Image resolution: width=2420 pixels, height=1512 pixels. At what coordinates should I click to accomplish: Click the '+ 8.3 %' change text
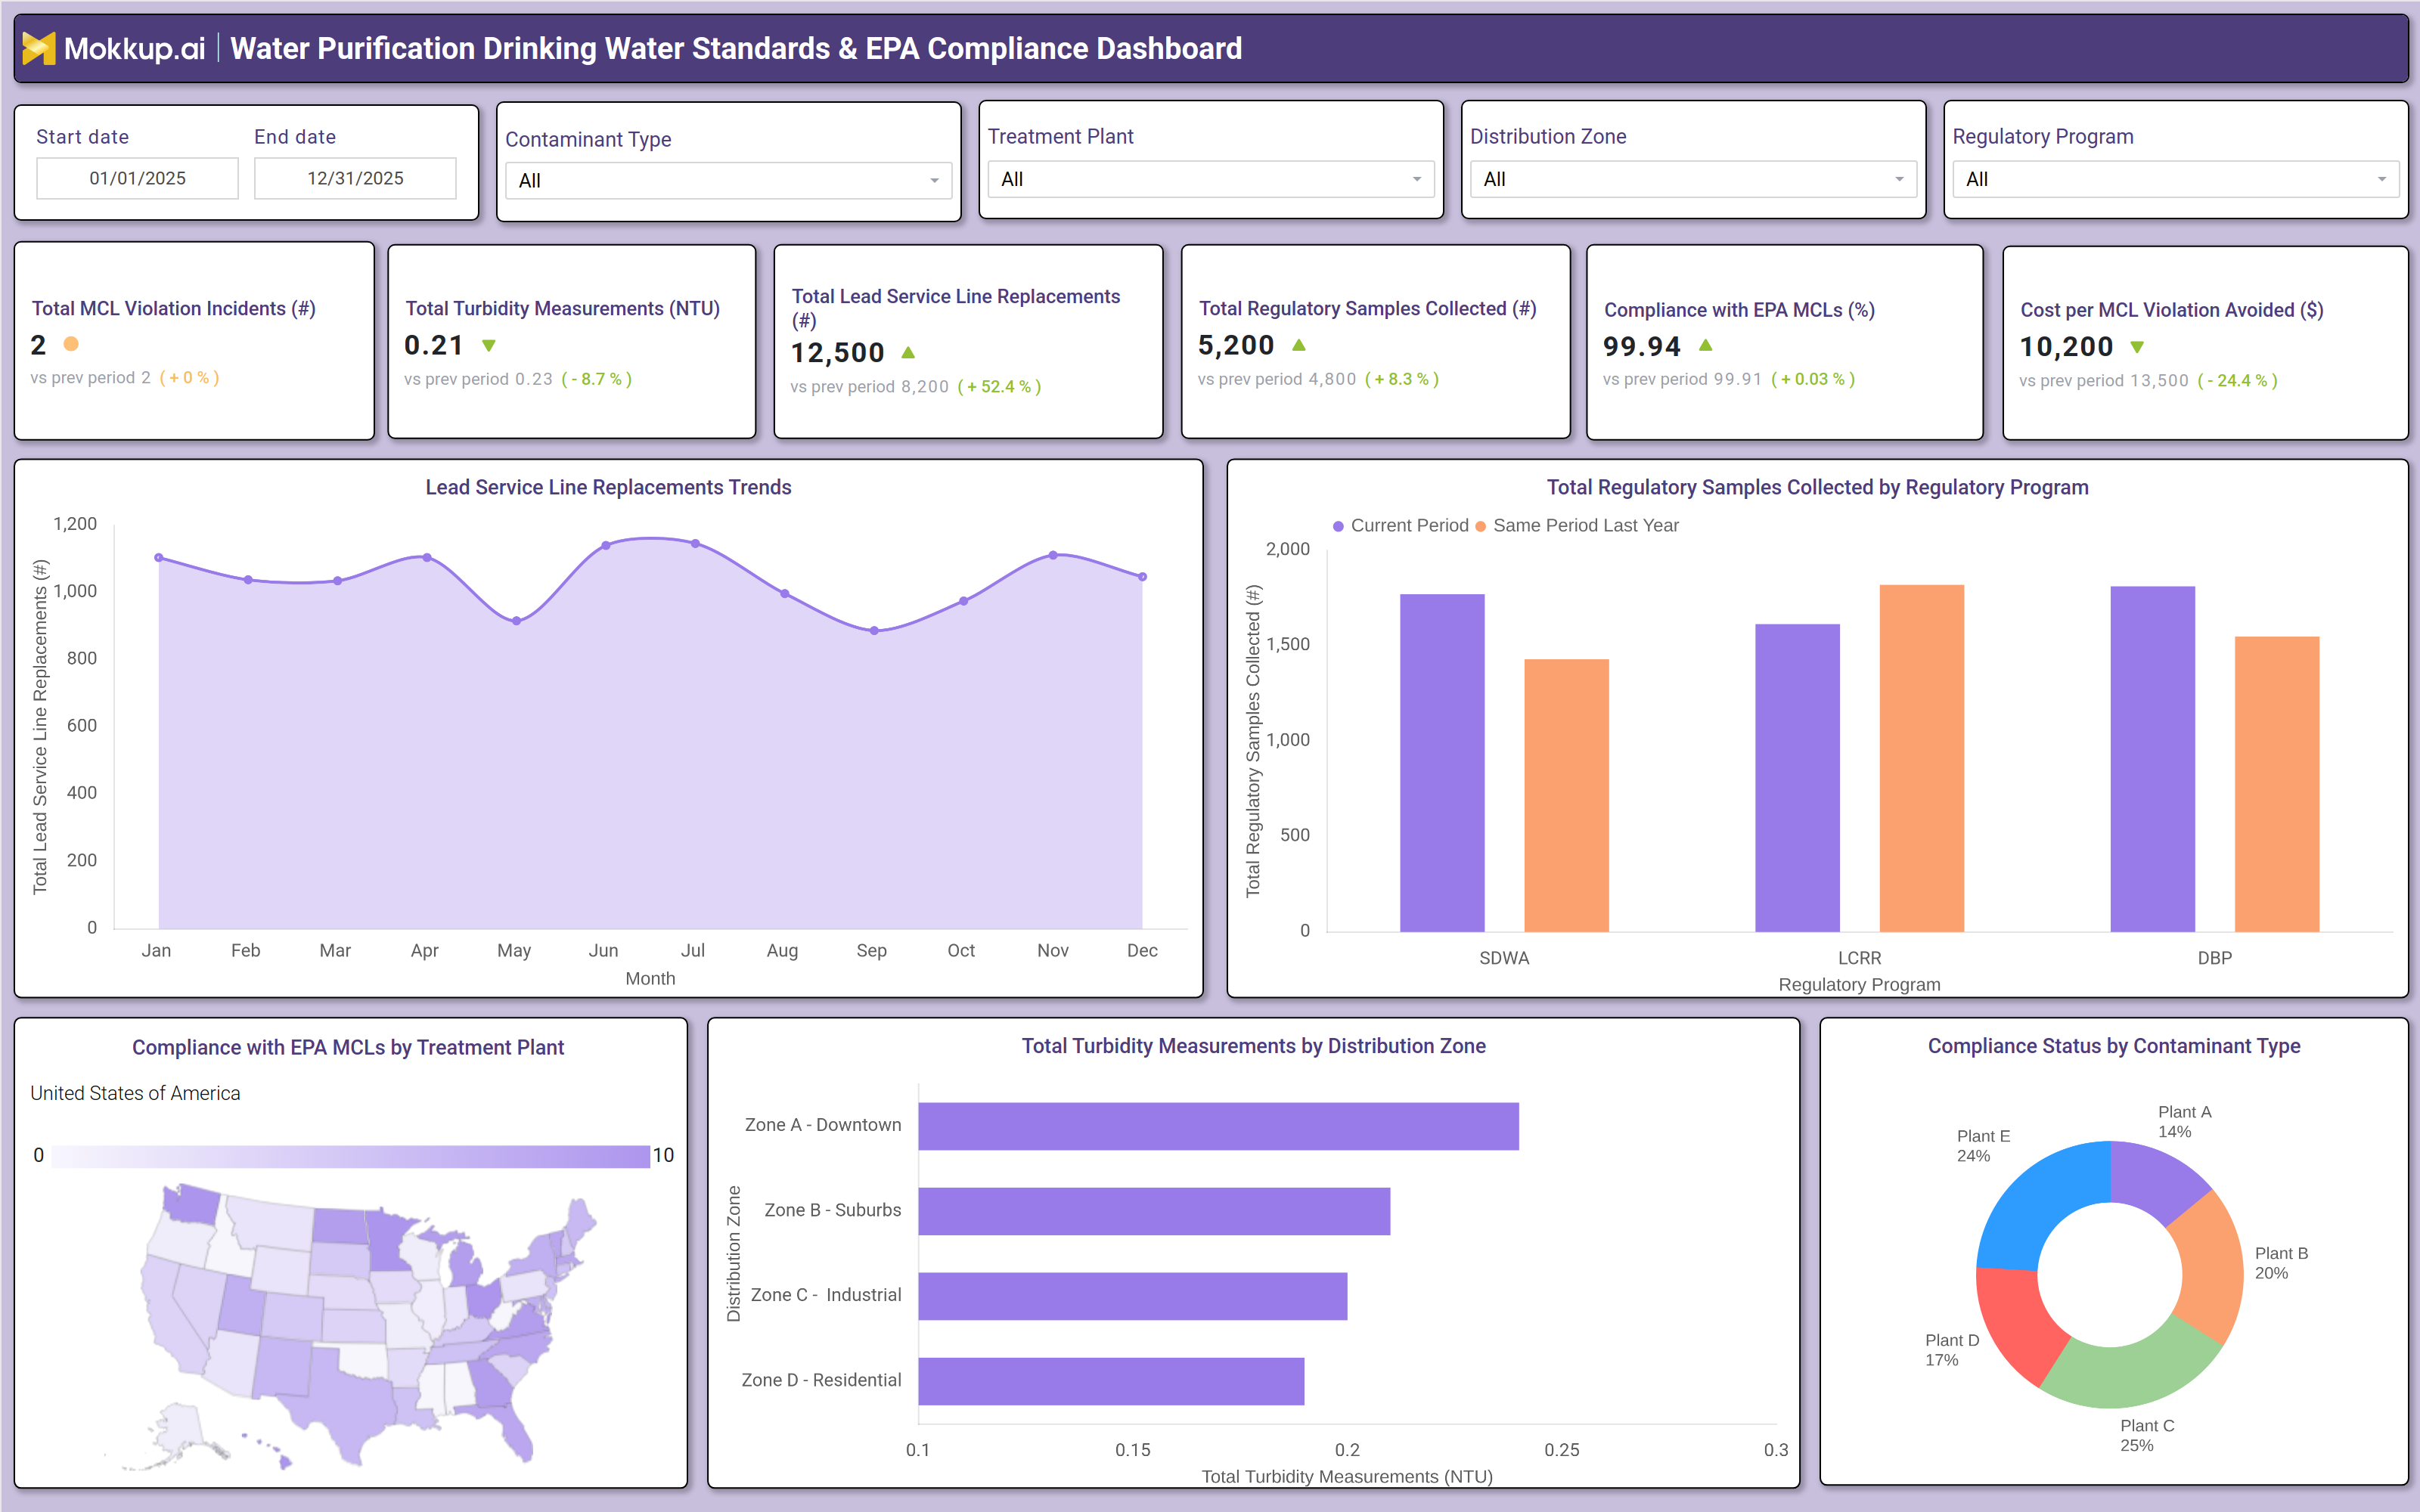[x=1402, y=379]
